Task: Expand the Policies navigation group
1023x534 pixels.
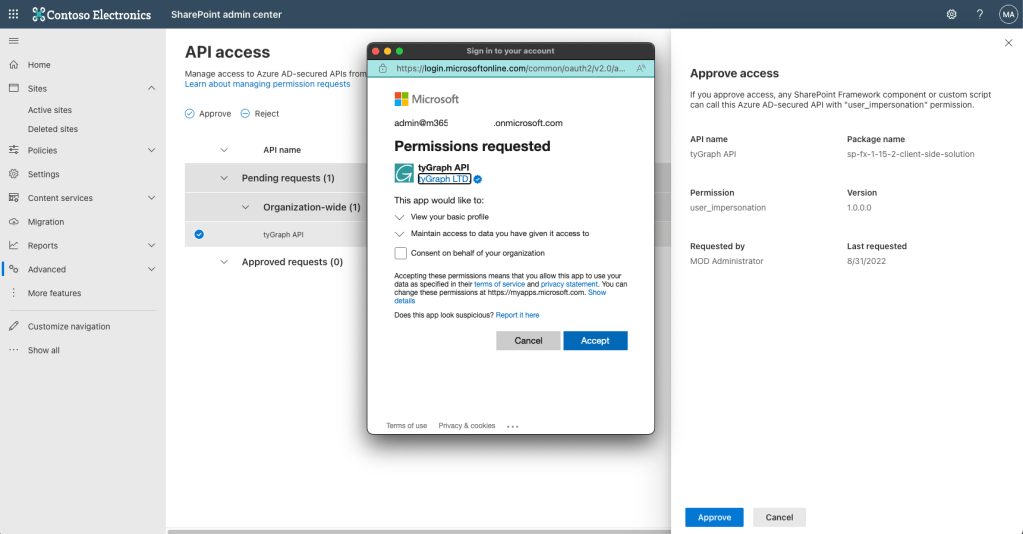Action: pyautogui.click(x=151, y=150)
